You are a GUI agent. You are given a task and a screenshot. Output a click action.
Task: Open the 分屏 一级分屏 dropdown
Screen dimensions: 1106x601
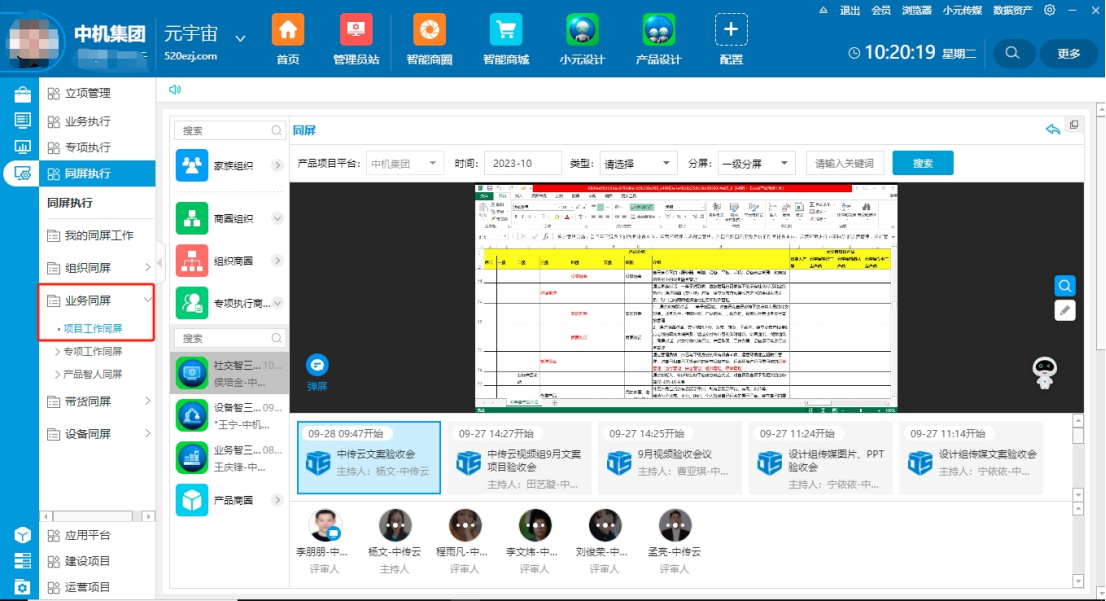[x=755, y=164]
